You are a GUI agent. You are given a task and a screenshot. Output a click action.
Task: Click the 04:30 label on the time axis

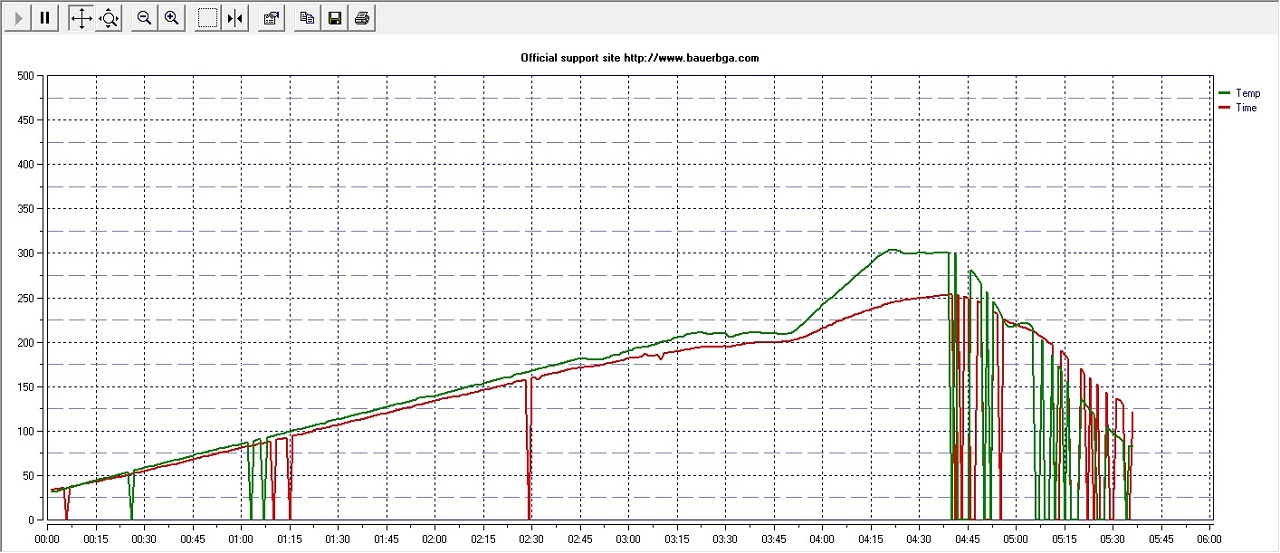click(x=919, y=538)
